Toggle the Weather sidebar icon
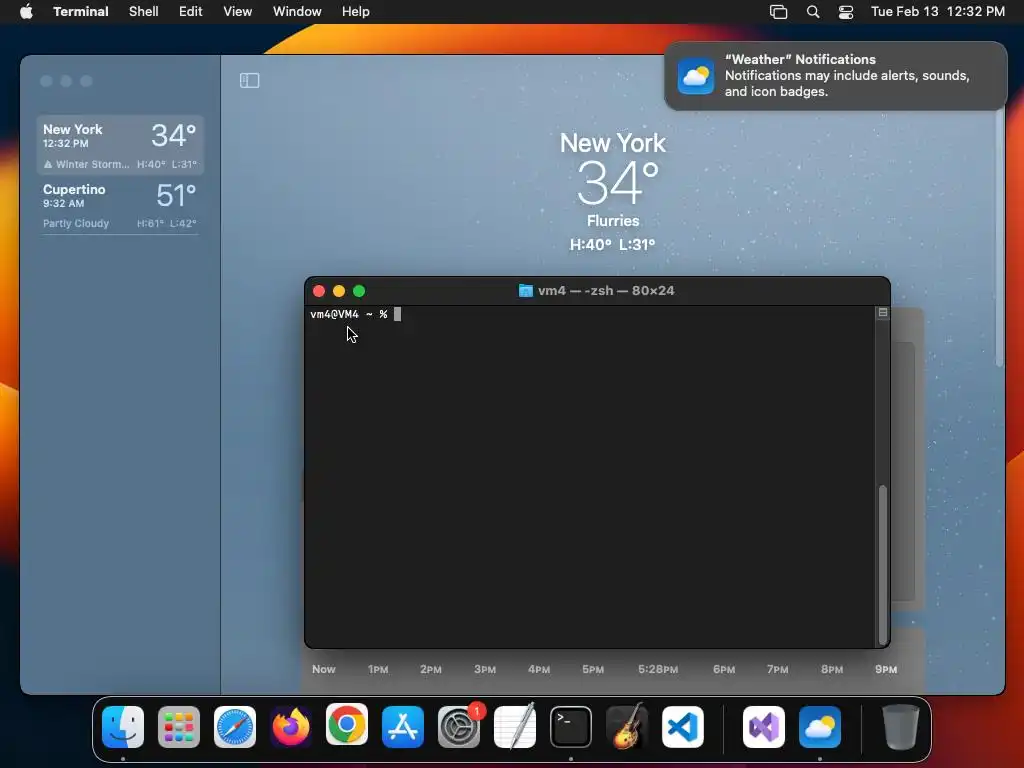 click(x=249, y=80)
